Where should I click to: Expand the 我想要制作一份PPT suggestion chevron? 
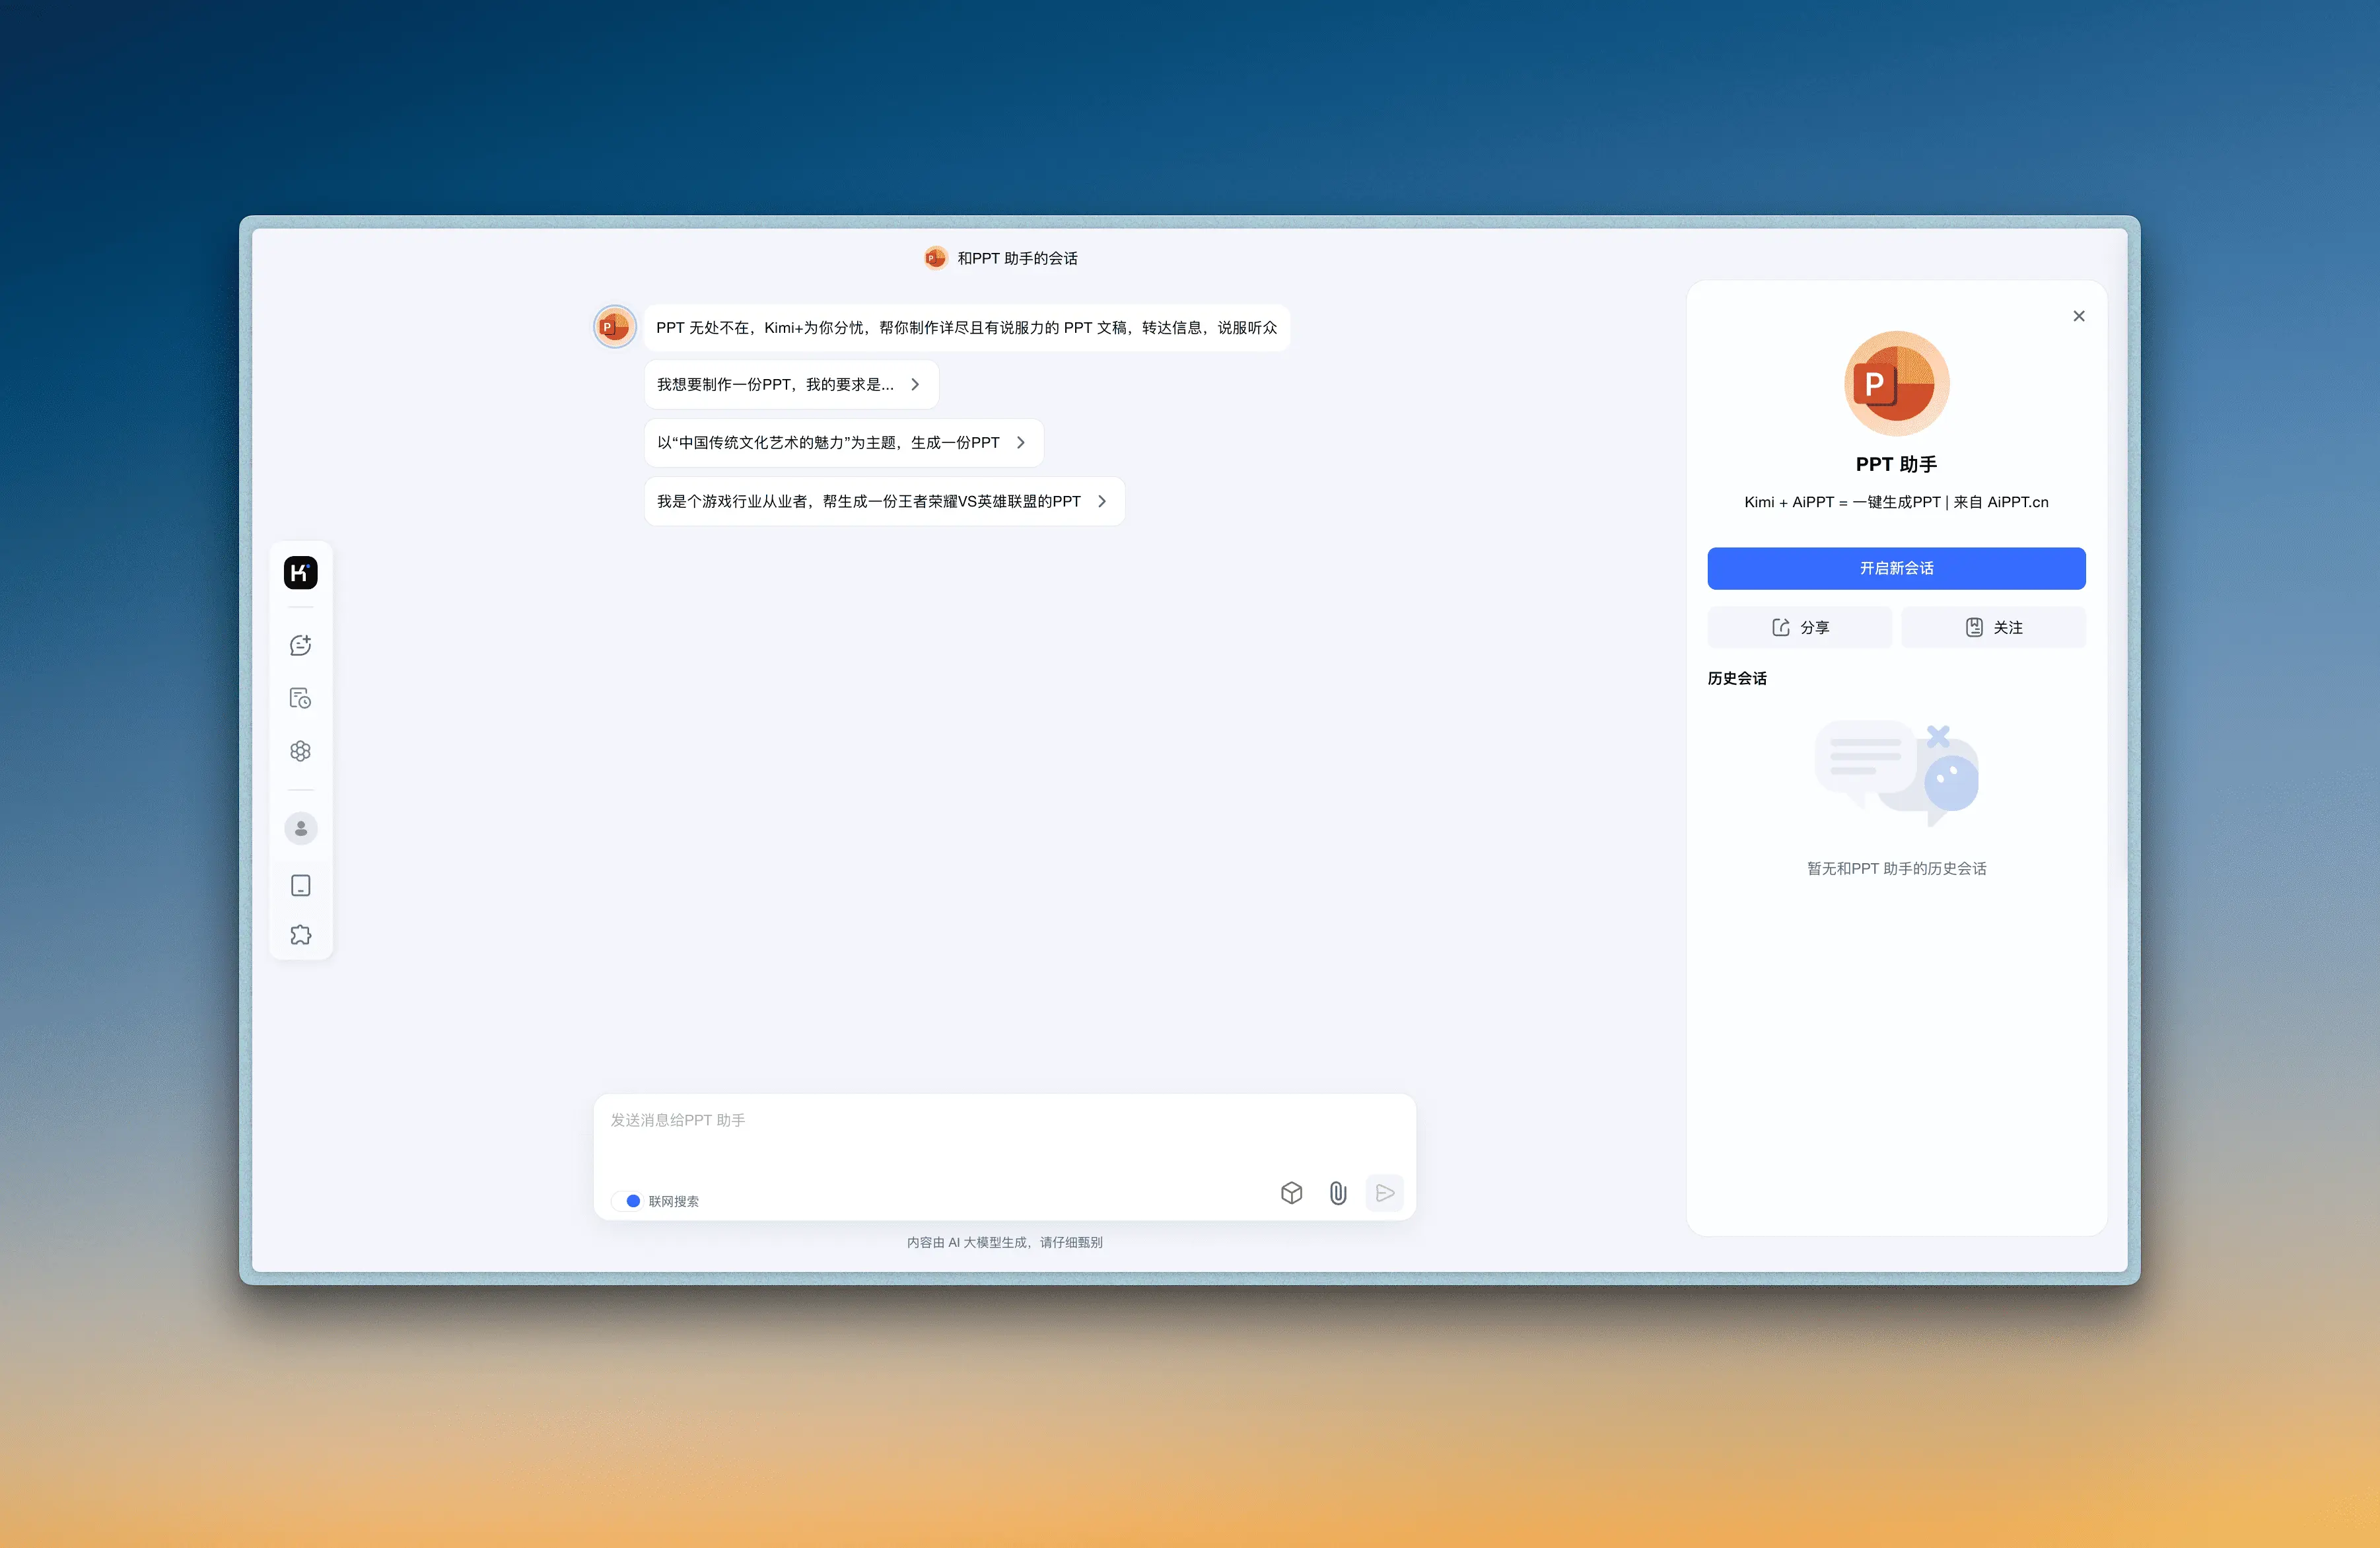[914, 385]
